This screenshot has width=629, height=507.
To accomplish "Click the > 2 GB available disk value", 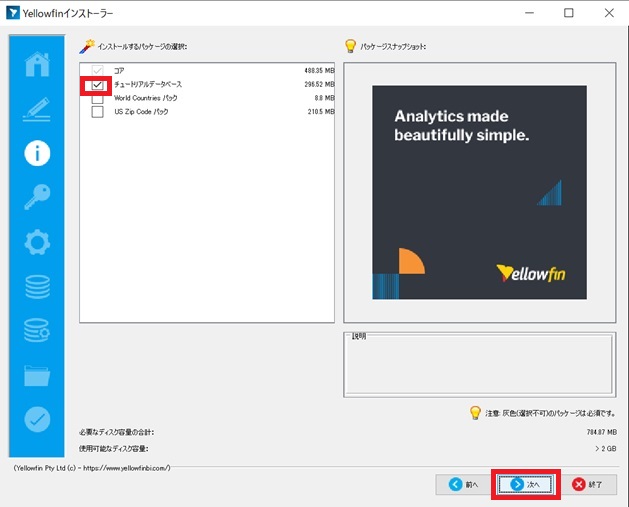I will coord(606,448).
